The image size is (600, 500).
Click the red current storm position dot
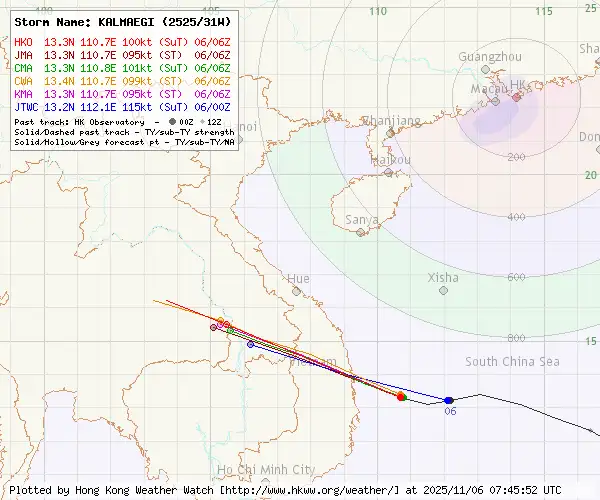coord(401,397)
